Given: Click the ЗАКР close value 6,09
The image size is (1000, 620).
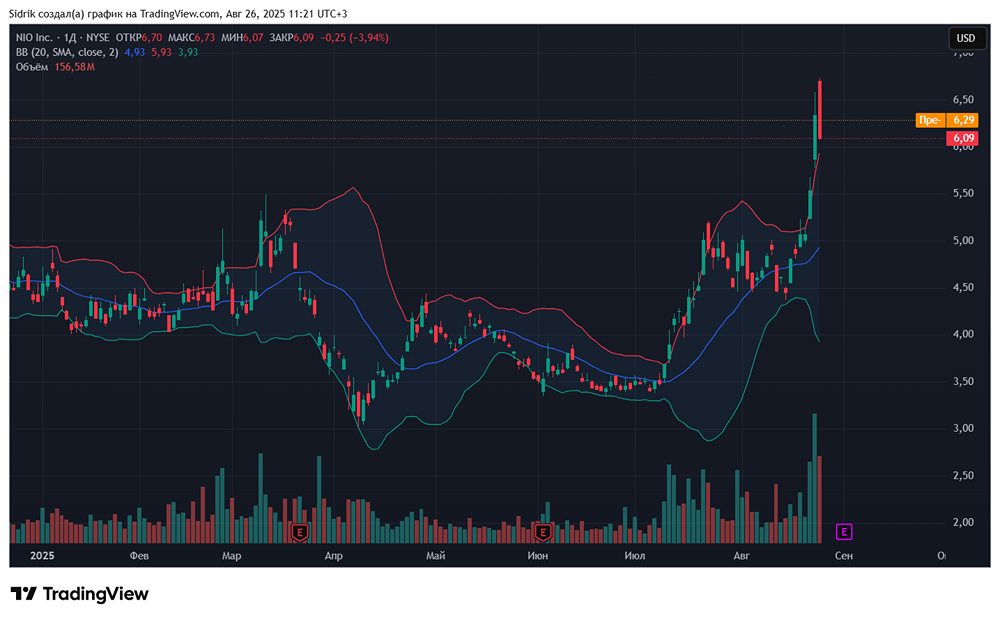Looking at the screenshot, I should point(304,38).
